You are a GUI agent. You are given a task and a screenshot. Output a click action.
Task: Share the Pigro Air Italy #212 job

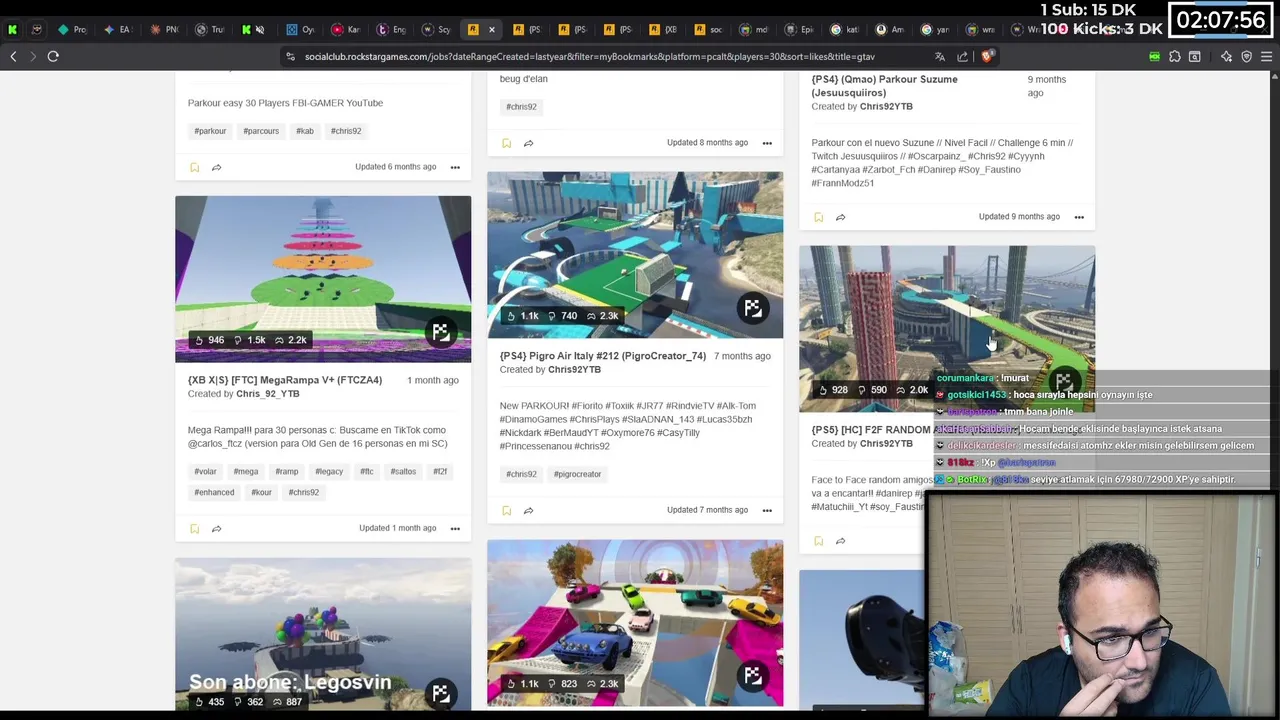(528, 510)
